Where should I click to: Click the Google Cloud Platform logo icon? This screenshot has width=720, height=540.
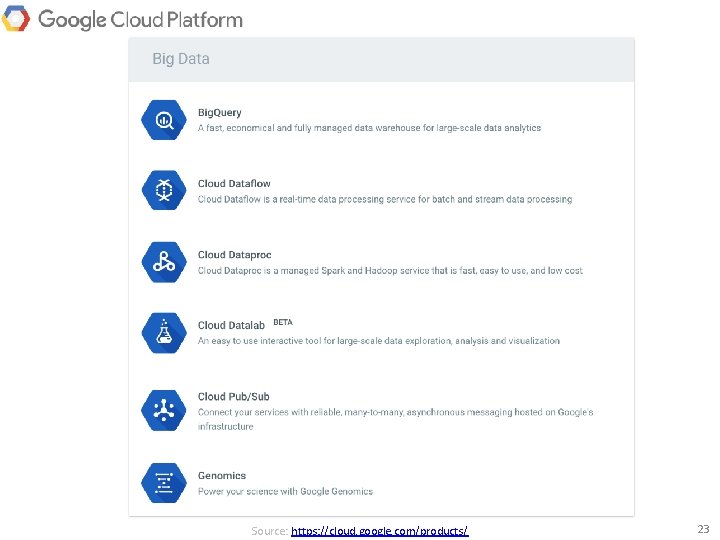pyautogui.click(x=16, y=19)
